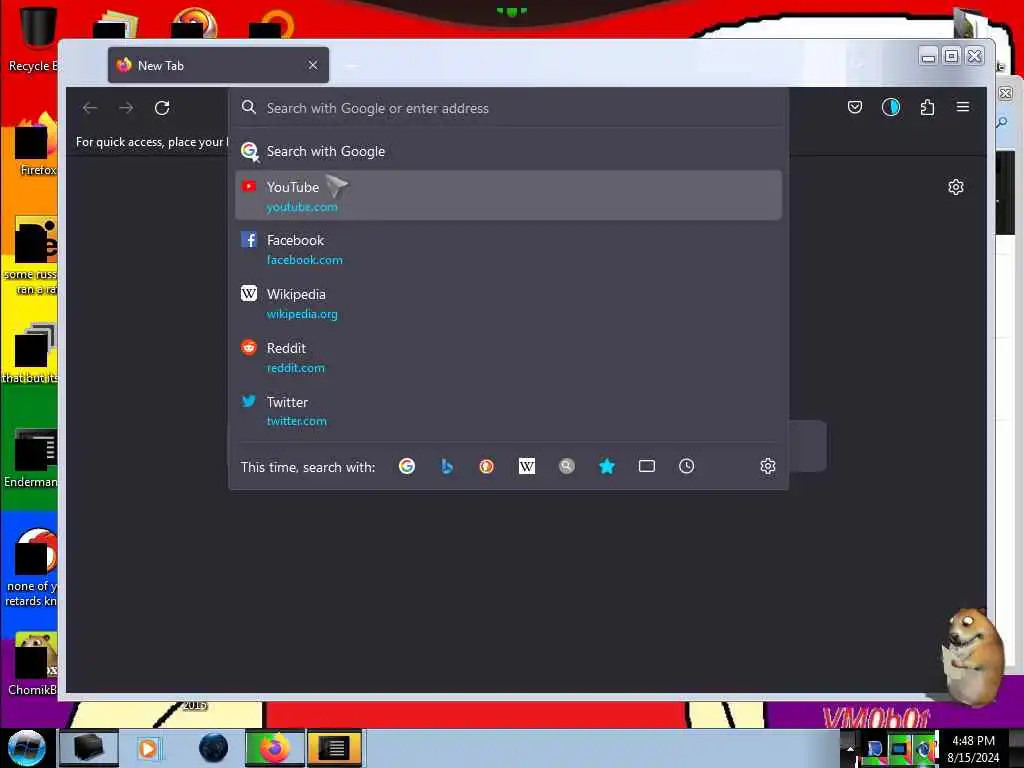Viewport: 1024px width, 768px height.
Task: Open the Firefox account profile icon
Action: (x=891, y=107)
